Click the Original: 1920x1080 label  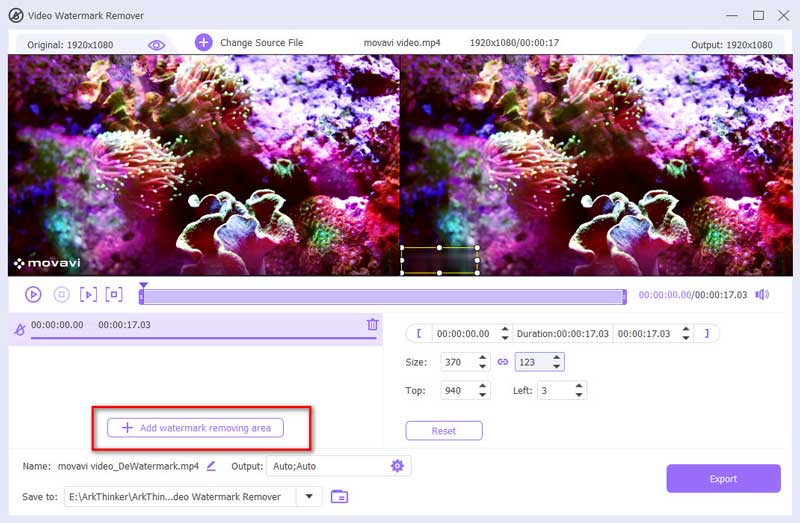[70, 45]
